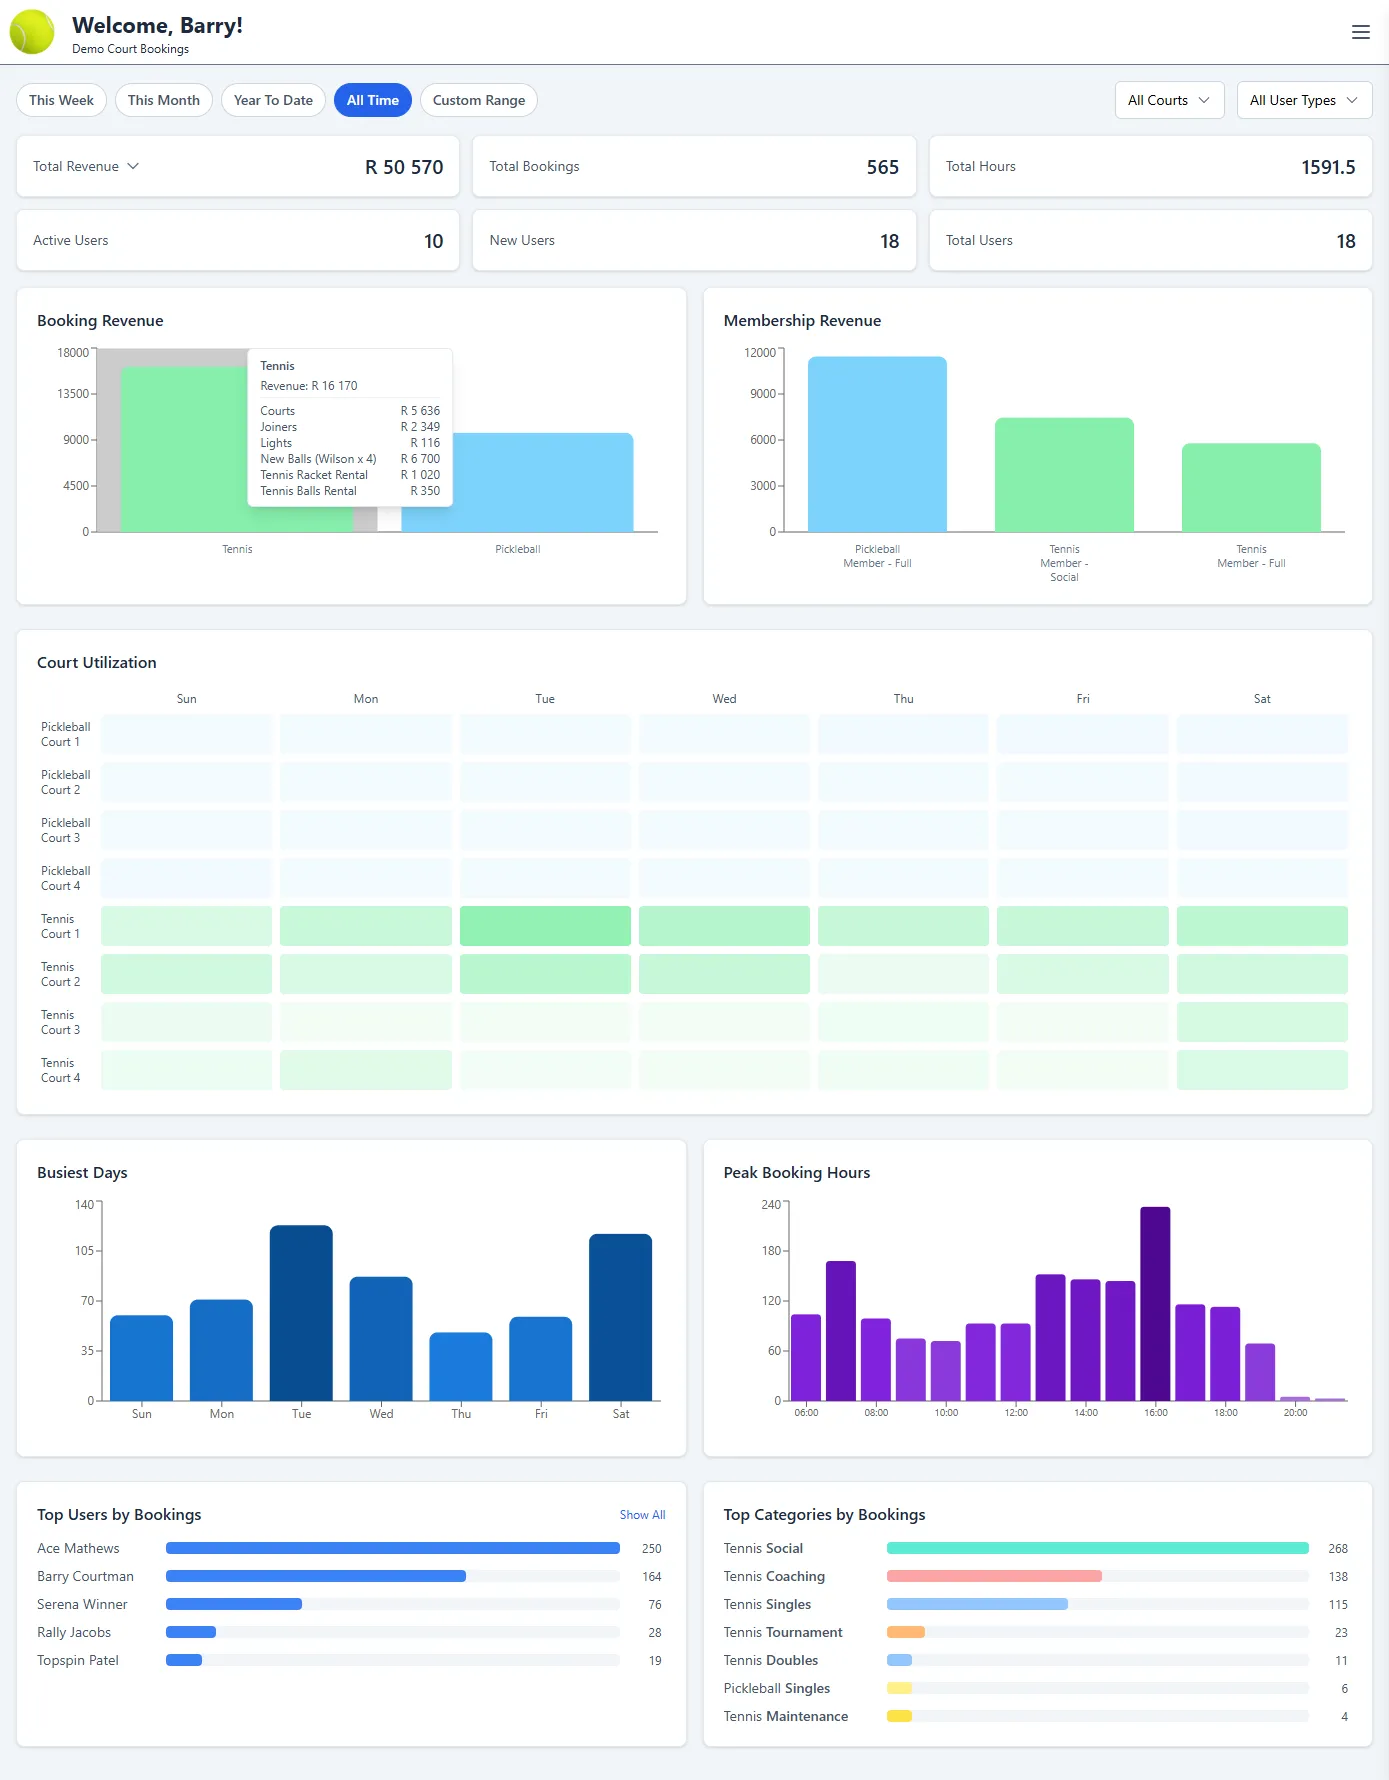Click the Sat bar in Busiest Days
The height and width of the screenshot is (1780, 1389).
tap(620, 1317)
